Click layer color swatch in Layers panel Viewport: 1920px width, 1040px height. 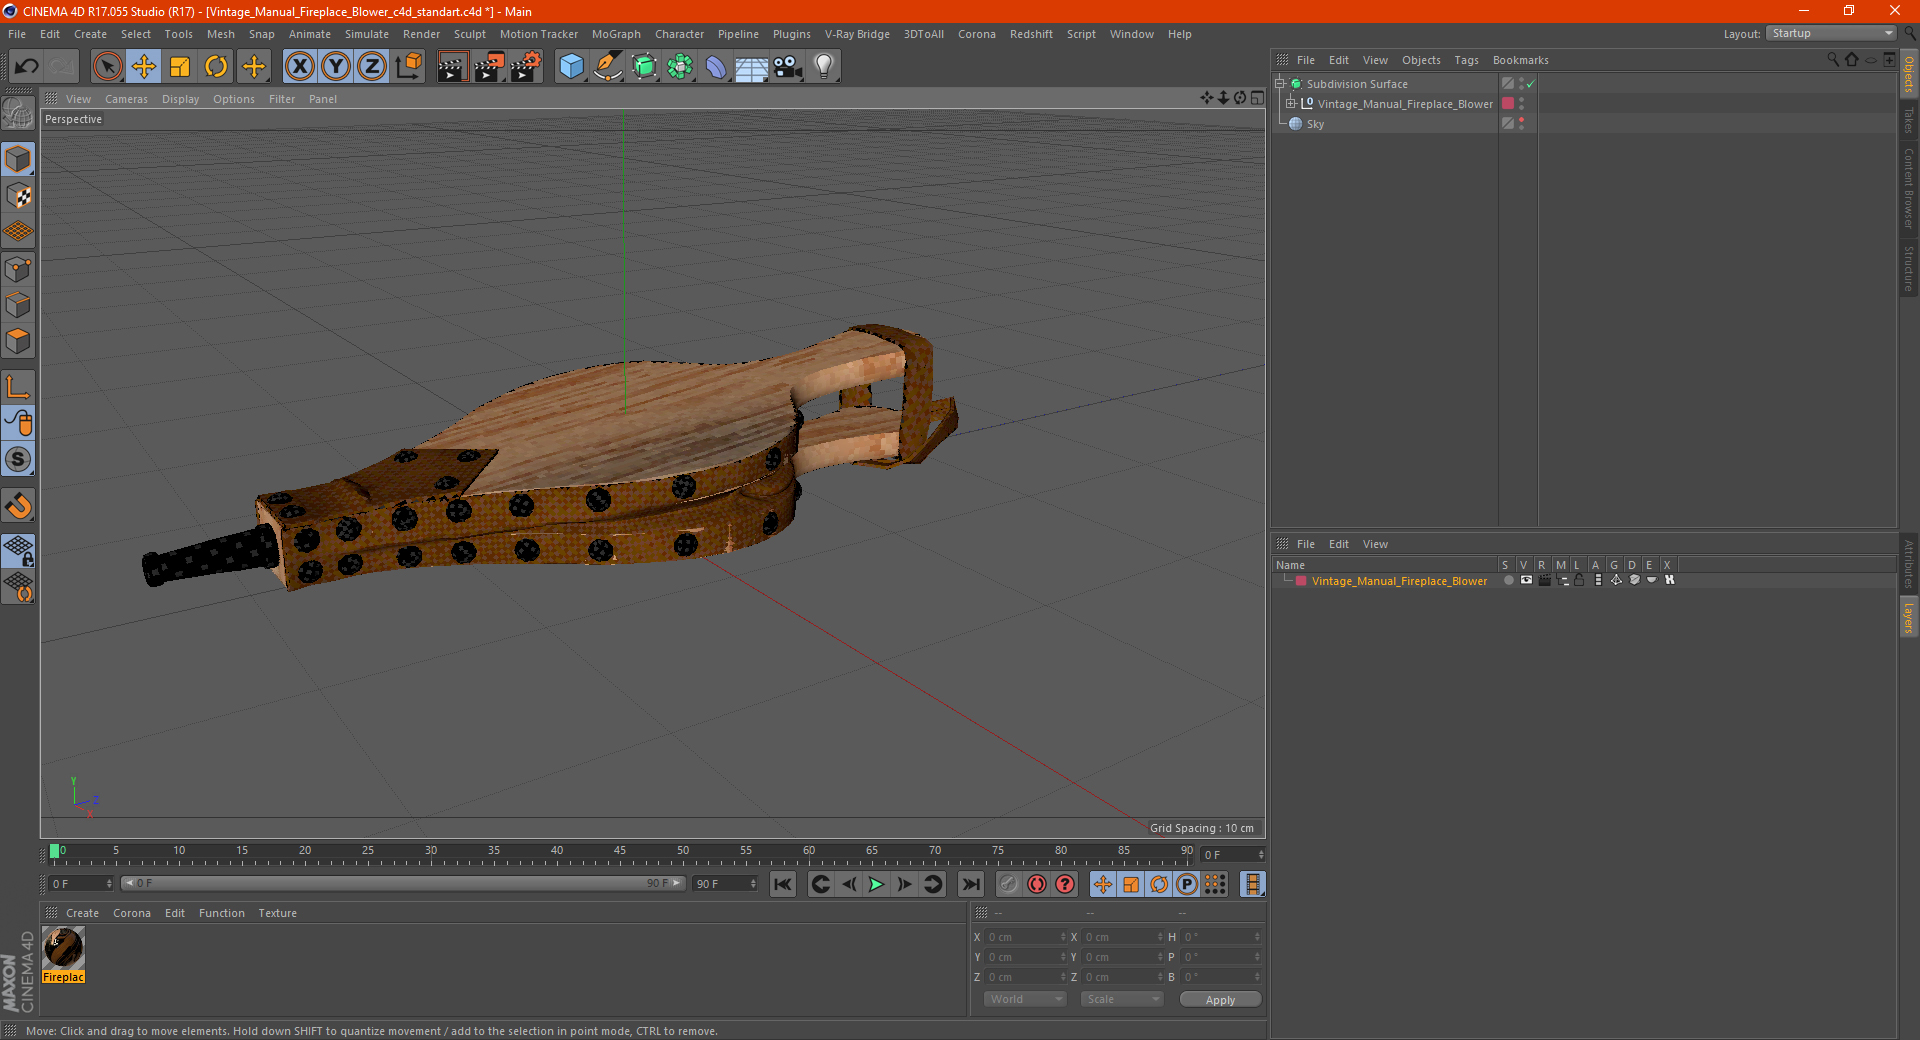(1301, 581)
